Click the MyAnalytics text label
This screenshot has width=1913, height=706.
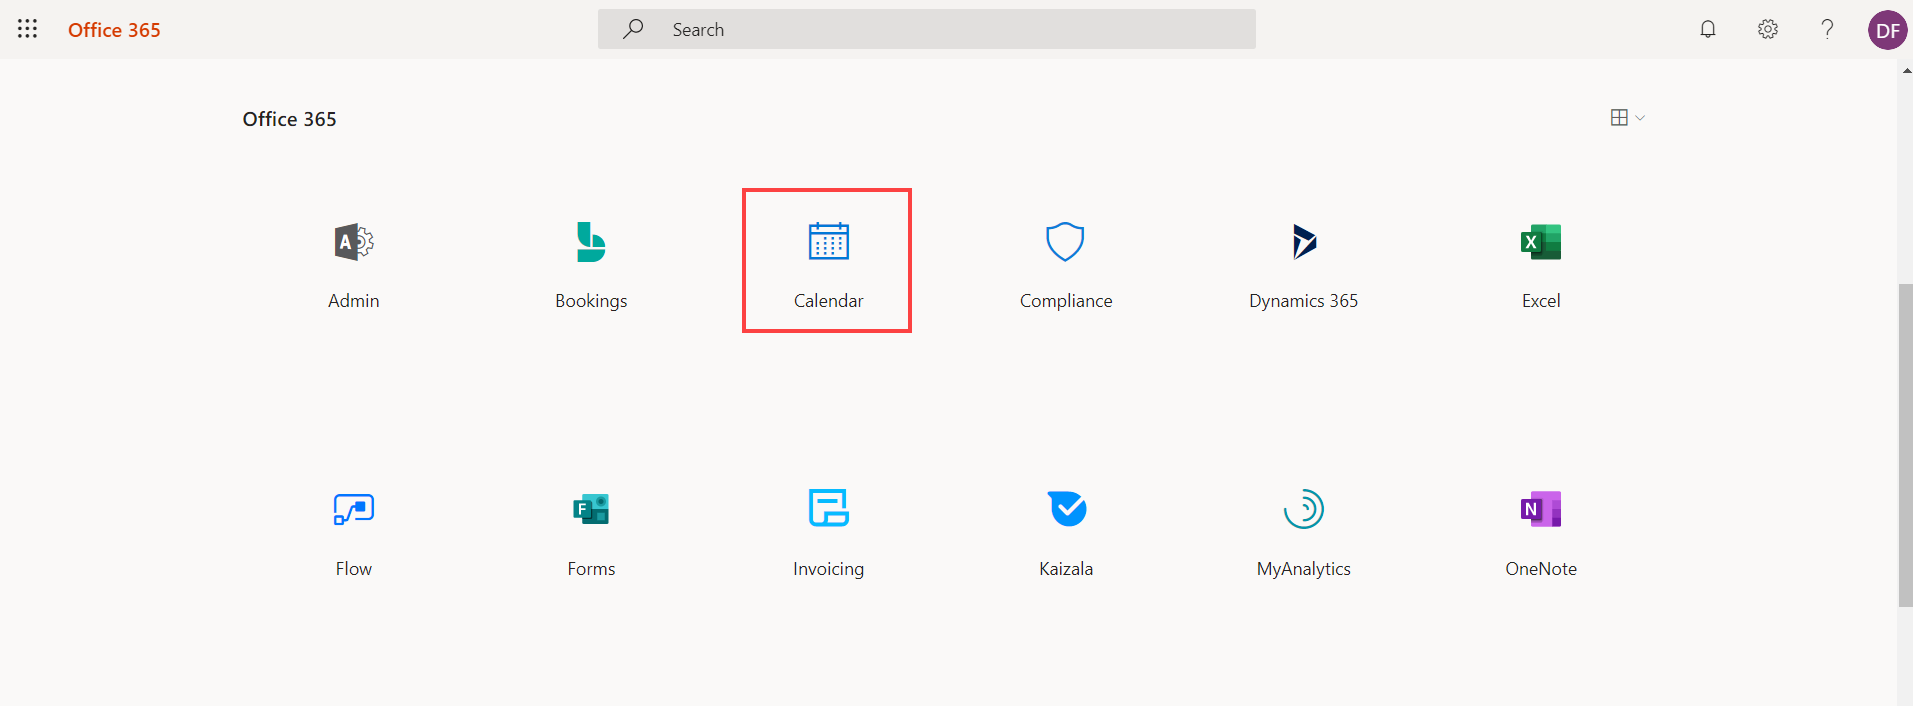click(x=1304, y=569)
